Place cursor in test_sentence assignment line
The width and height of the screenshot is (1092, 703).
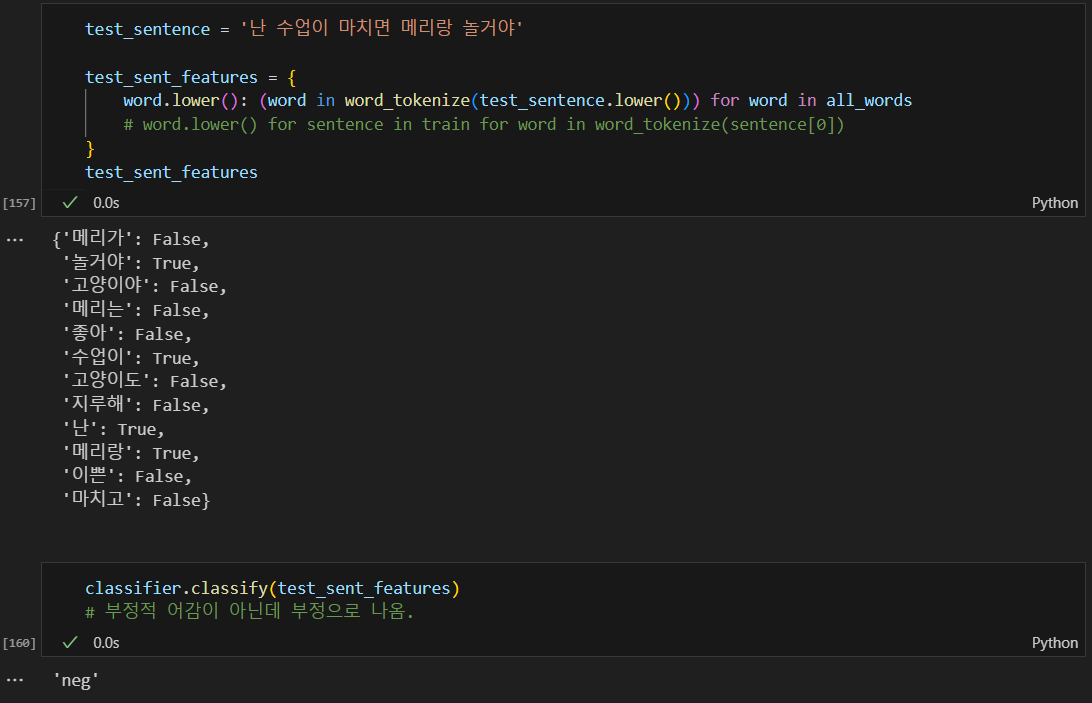pyautogui.click(x=304, y=29)
